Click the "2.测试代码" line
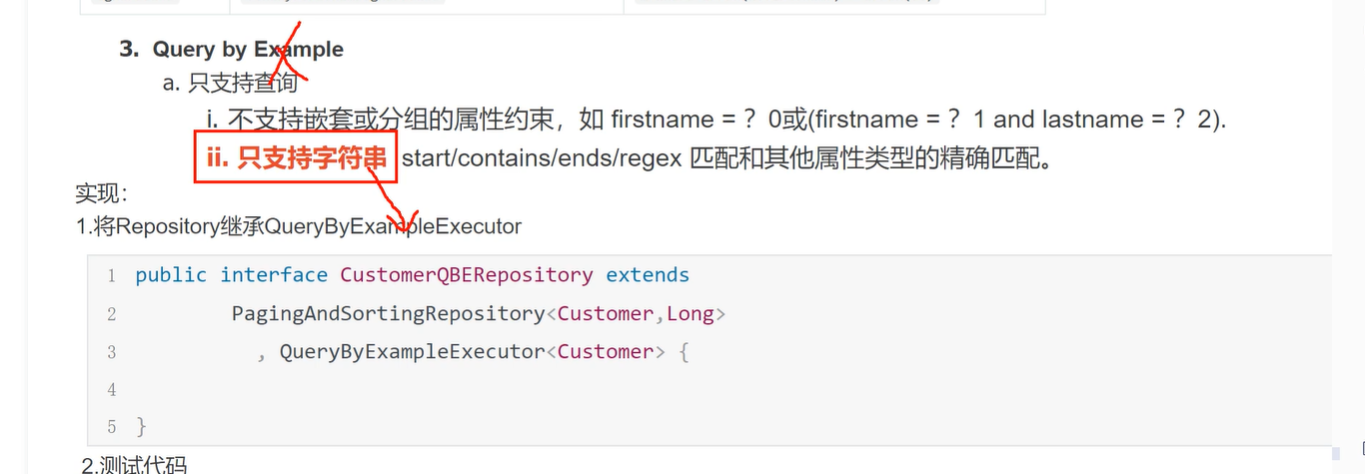 pyautogui.click(x=134, y=464)
